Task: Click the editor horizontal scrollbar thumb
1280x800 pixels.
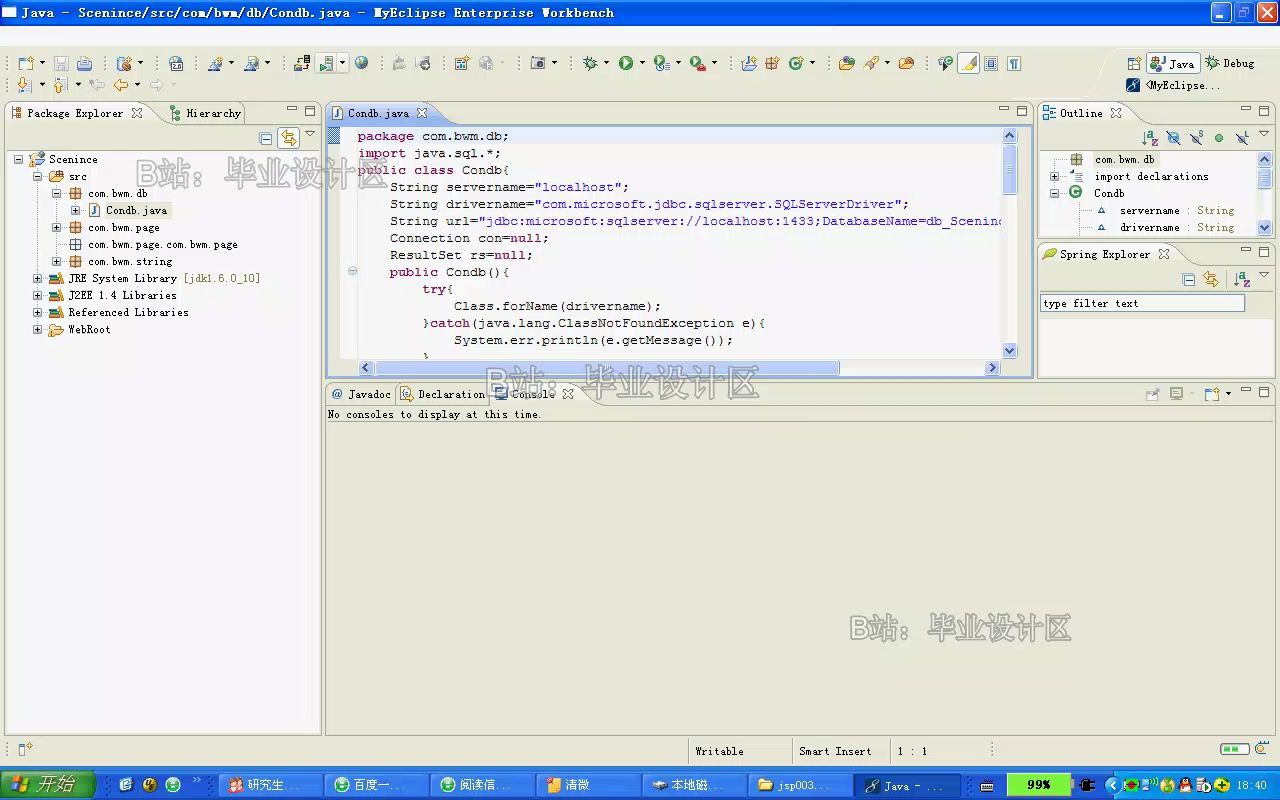Action: pos(607,367)
